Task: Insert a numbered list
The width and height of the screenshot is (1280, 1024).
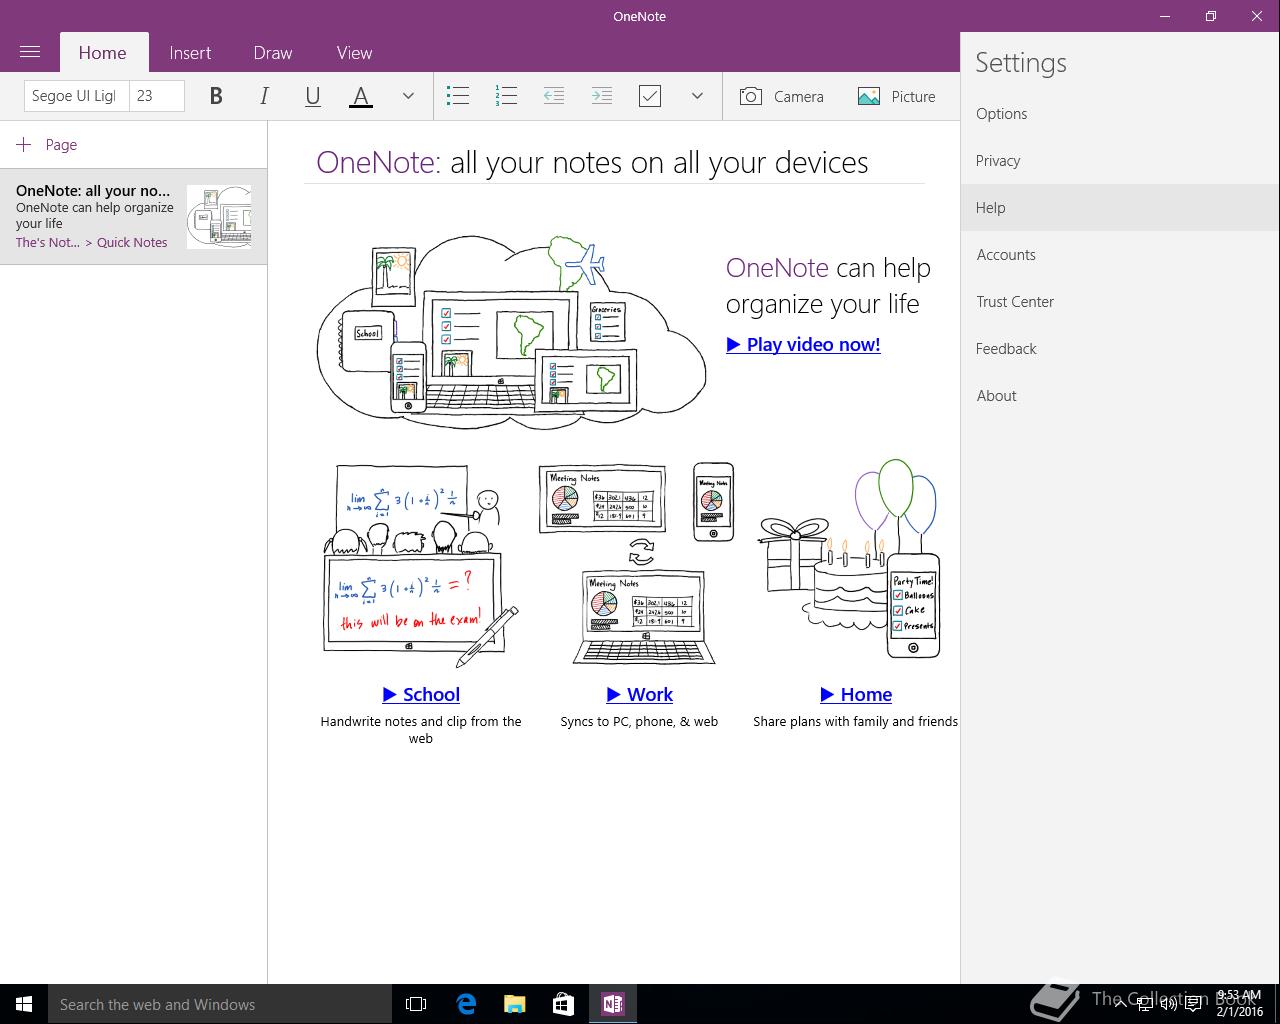Action: [506, 96]
